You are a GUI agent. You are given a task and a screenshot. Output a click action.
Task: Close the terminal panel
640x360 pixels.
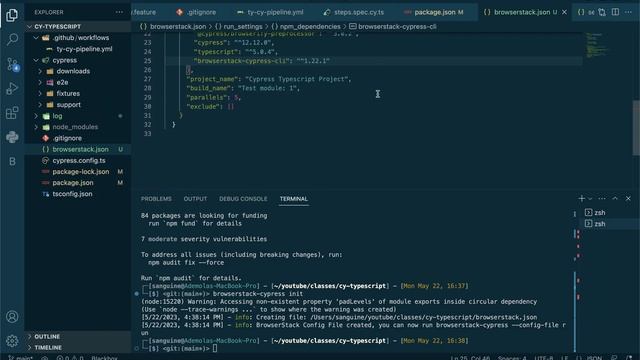628,199
